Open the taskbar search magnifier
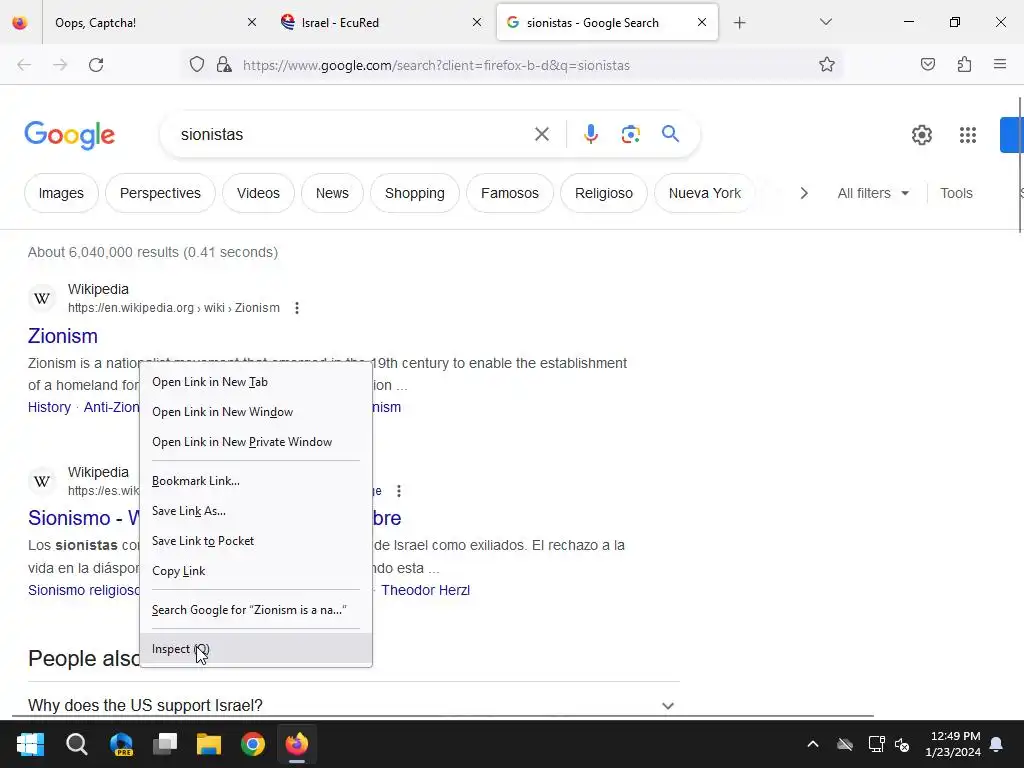This screenshot has height=768, width=1024. click(76, 744)
